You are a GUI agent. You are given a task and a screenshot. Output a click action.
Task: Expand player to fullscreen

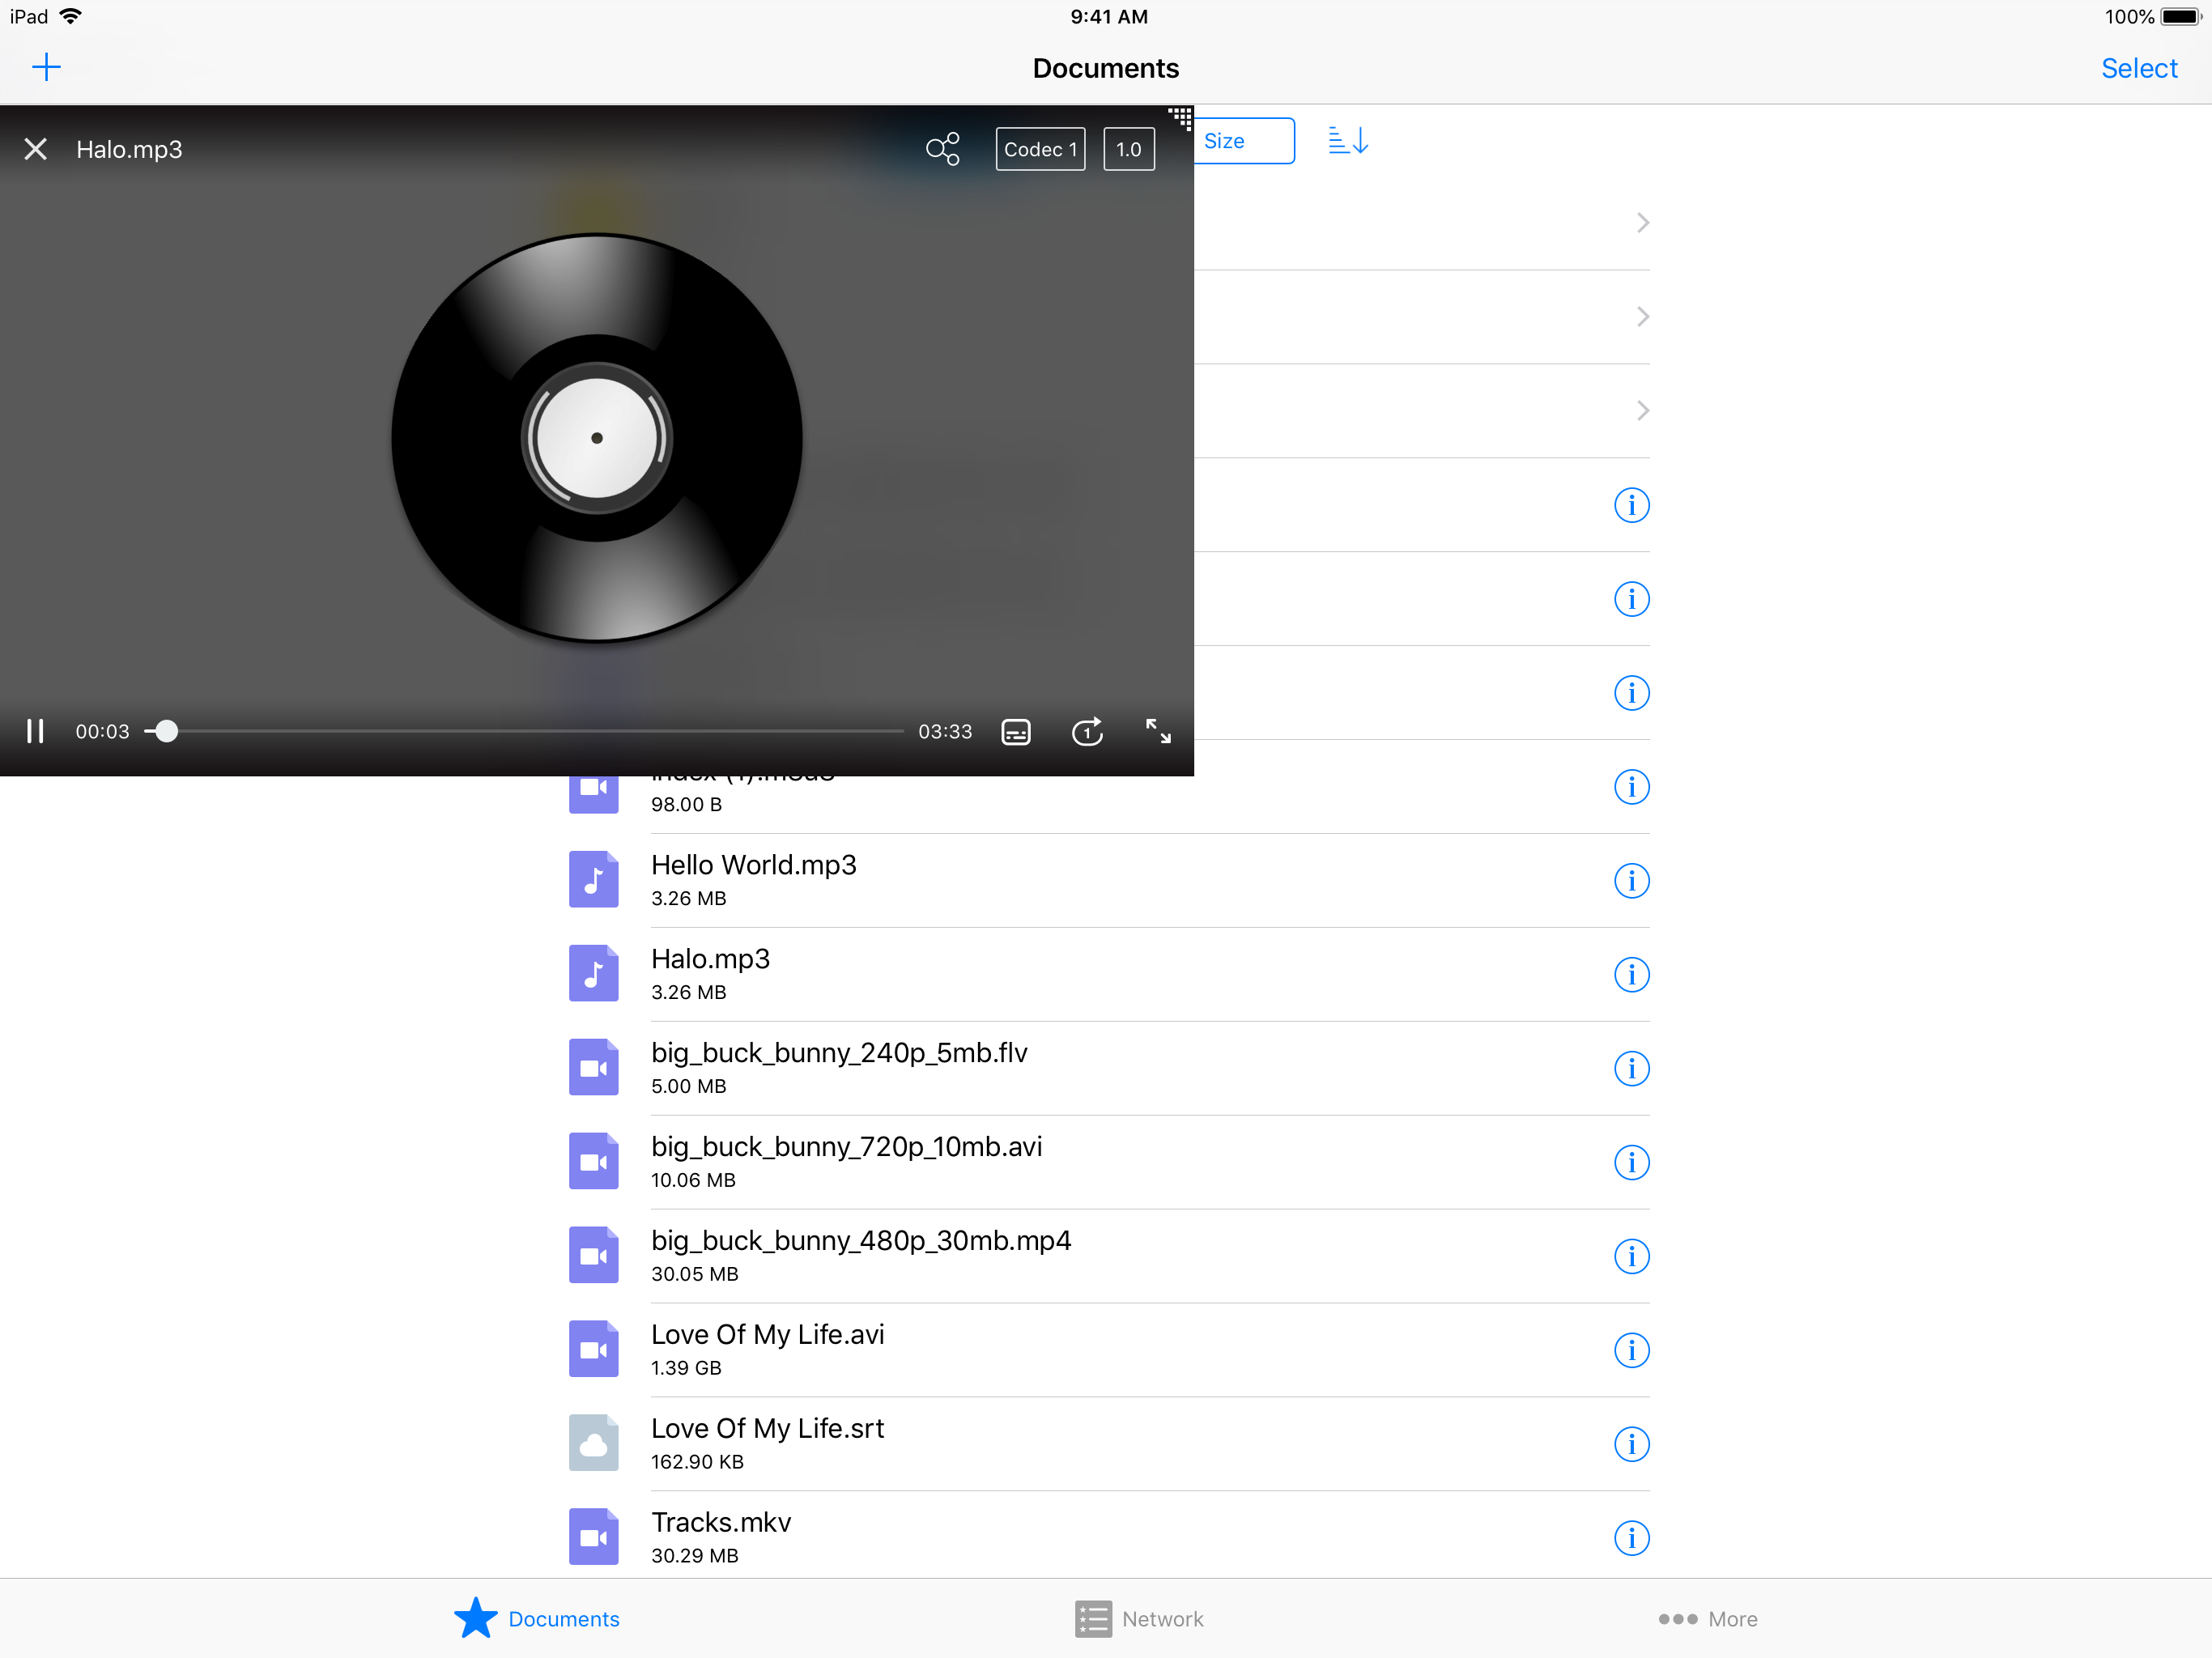point(1158,731)
